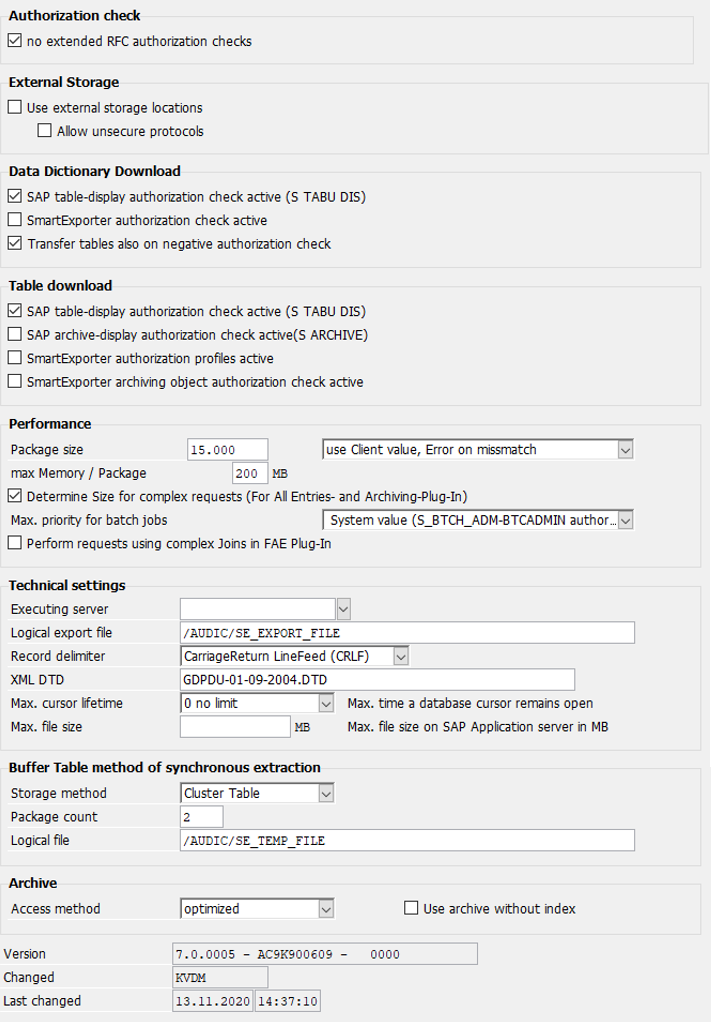This screenshot has width=711, height=1022.
Task: Tick Allow unsecure protocols checkbox
Action: pos(44,130)
